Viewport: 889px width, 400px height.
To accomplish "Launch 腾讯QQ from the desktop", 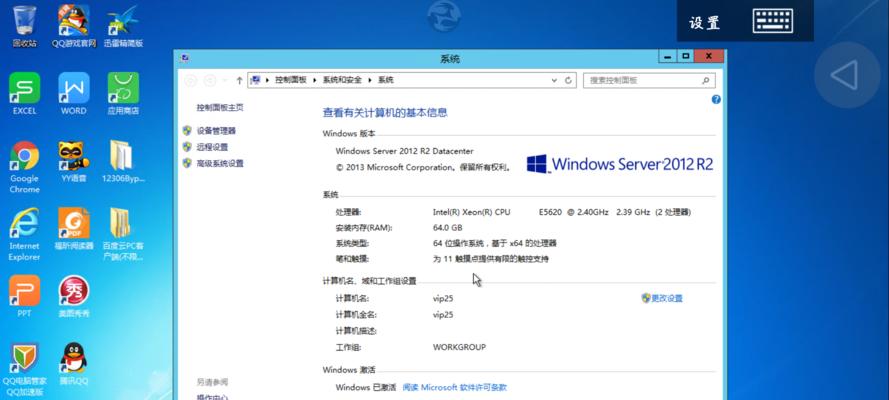I will click(74, 364).
